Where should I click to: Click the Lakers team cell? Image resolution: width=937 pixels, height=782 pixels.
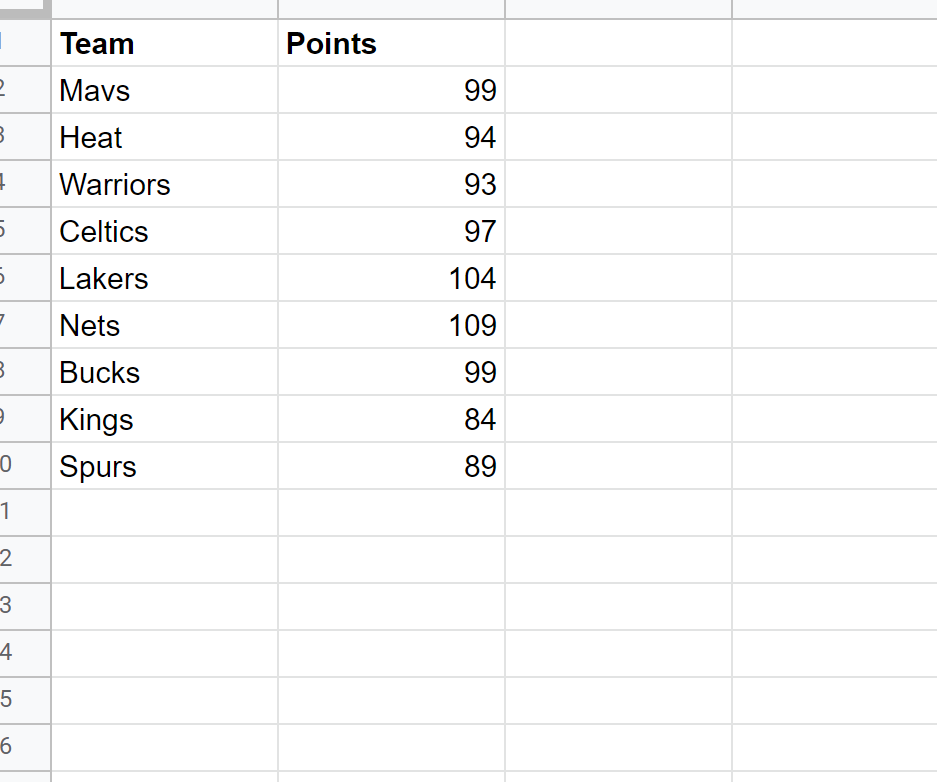164,279
